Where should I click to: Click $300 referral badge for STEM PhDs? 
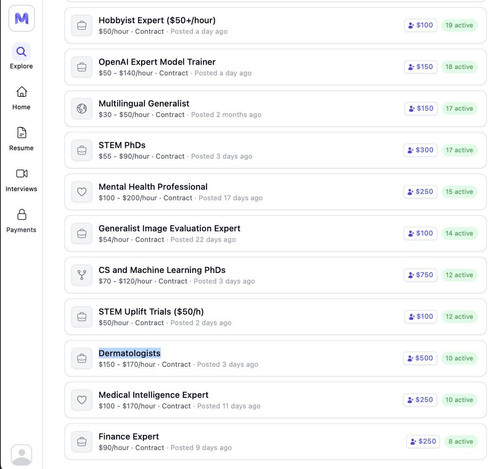click(421, 150)
